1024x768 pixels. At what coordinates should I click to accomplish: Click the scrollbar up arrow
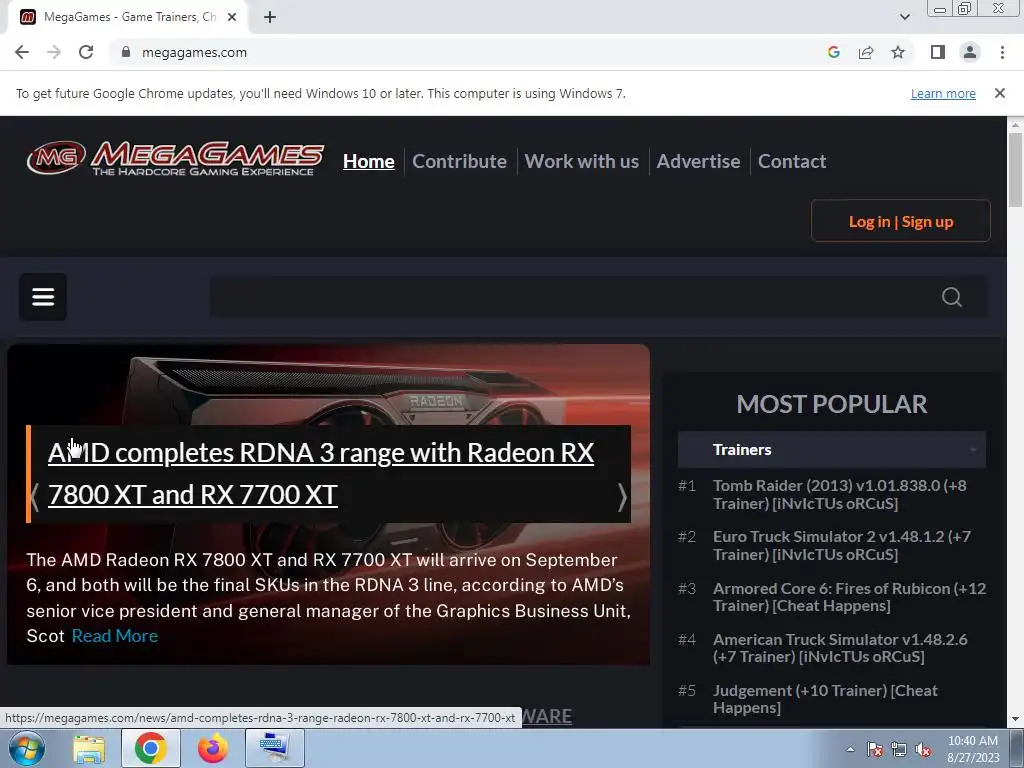click(x=1015, y=125)
